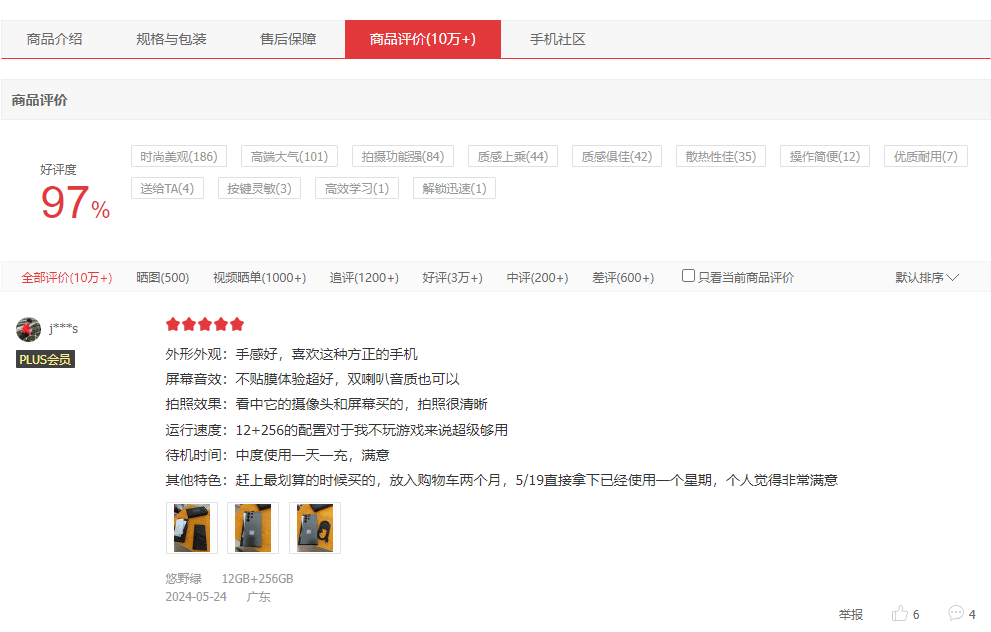Click the 商品评价 section header
991x632 pixels.
coord(39,100)
